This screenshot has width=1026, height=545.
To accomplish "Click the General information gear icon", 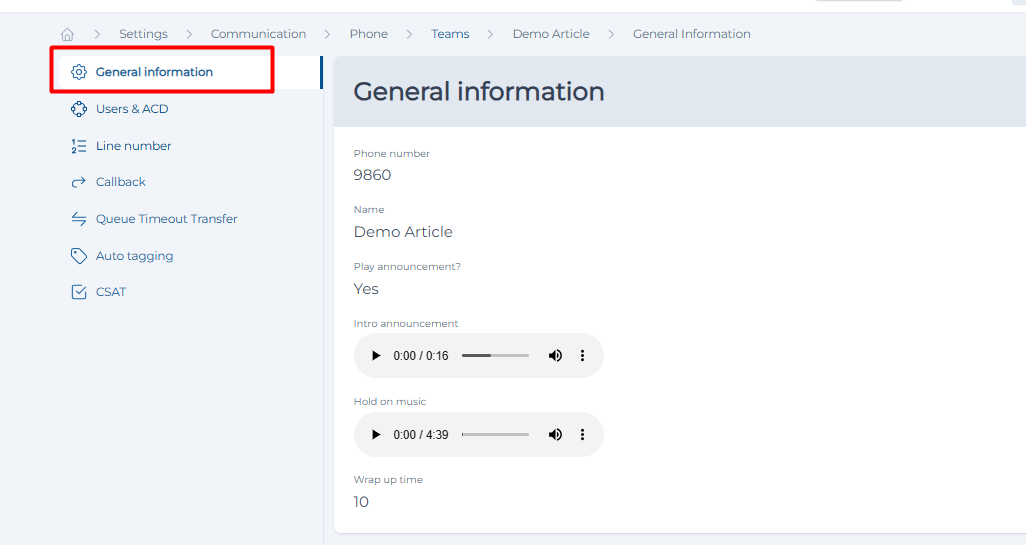I will (79, 72).
